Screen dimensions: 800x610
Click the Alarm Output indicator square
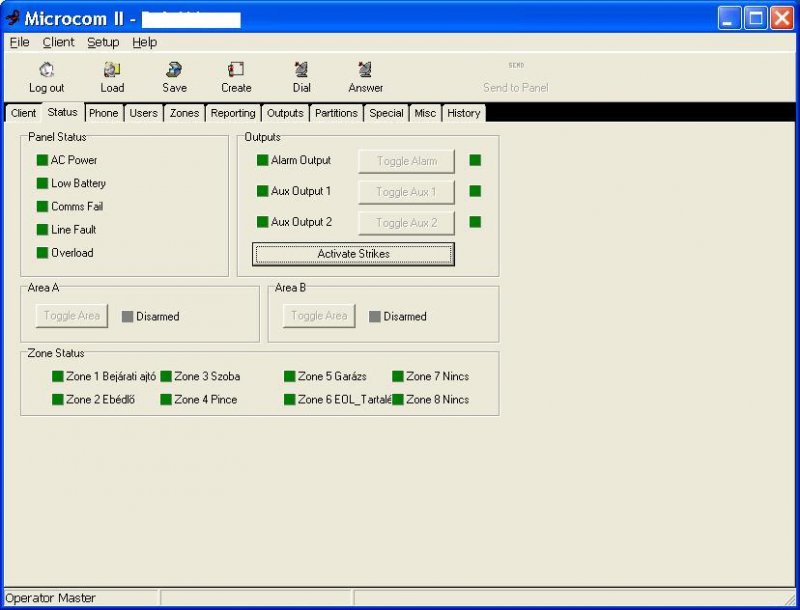pyautogui.click(x=262, y=160)
